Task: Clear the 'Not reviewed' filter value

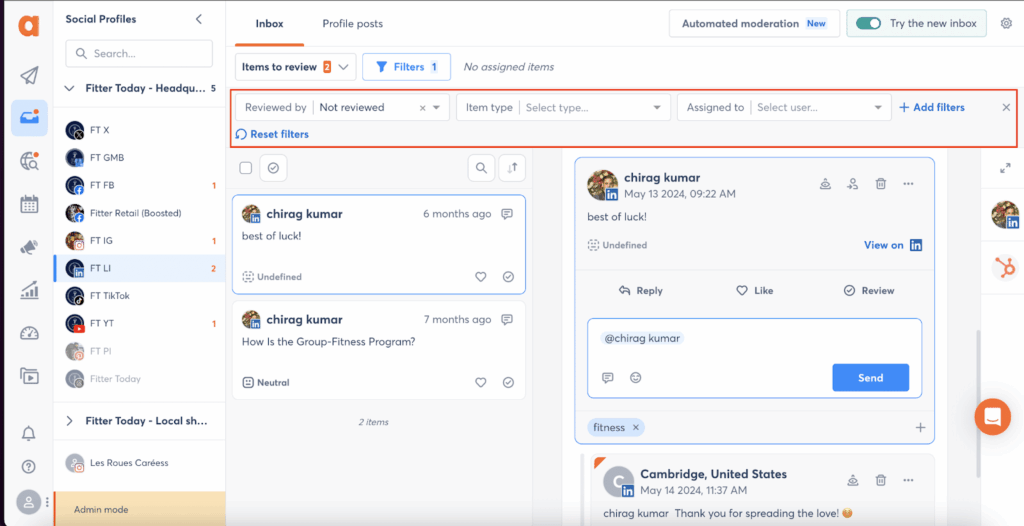Action: tap(422, 108)
